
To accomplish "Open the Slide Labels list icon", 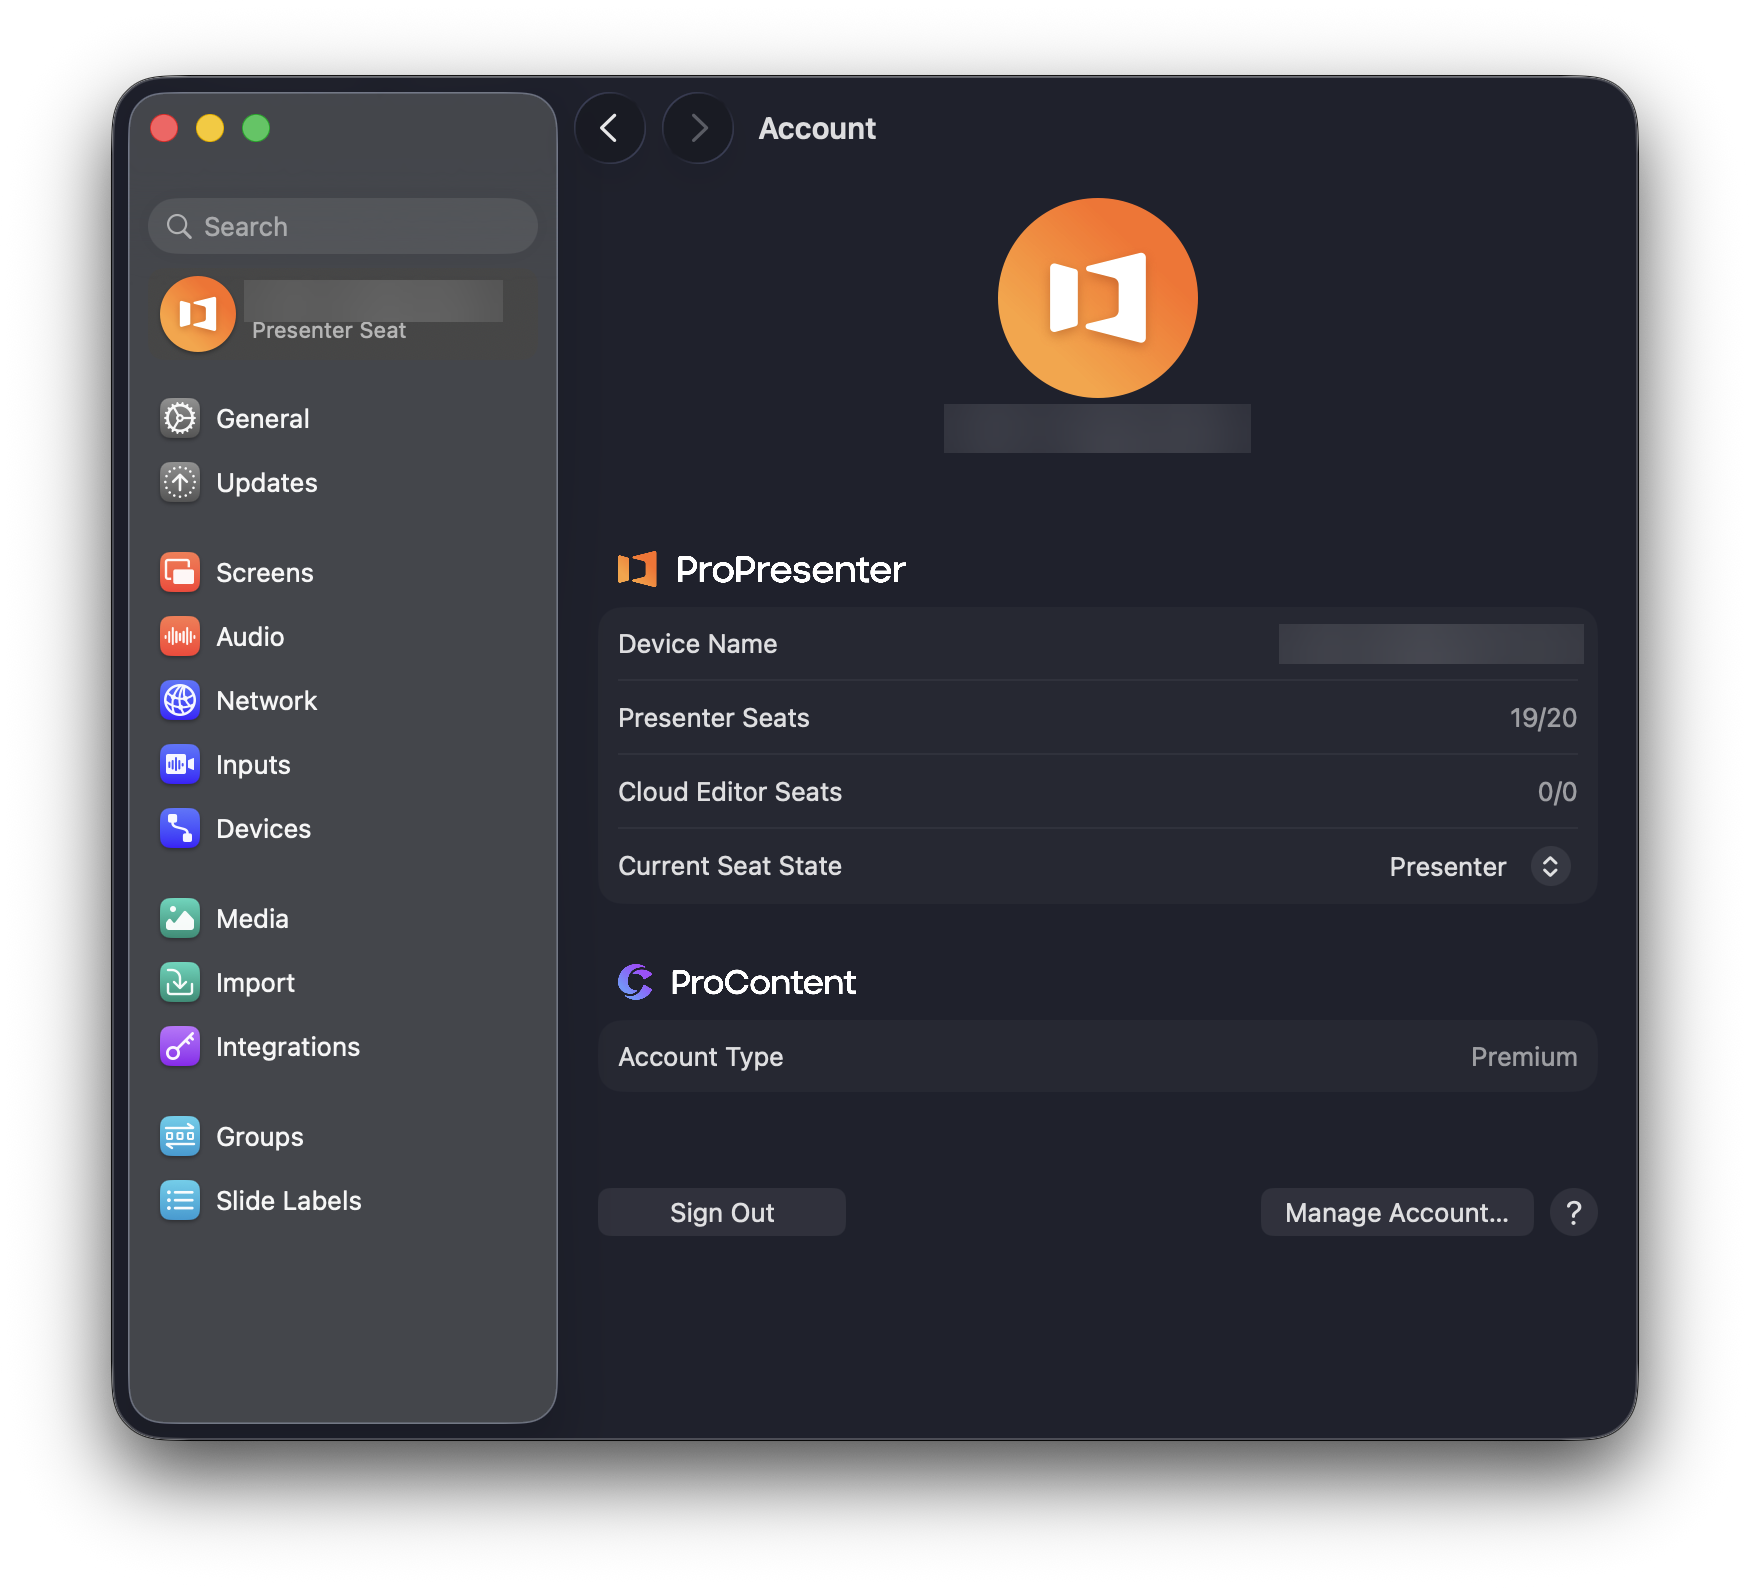I will pos(180,1200).
